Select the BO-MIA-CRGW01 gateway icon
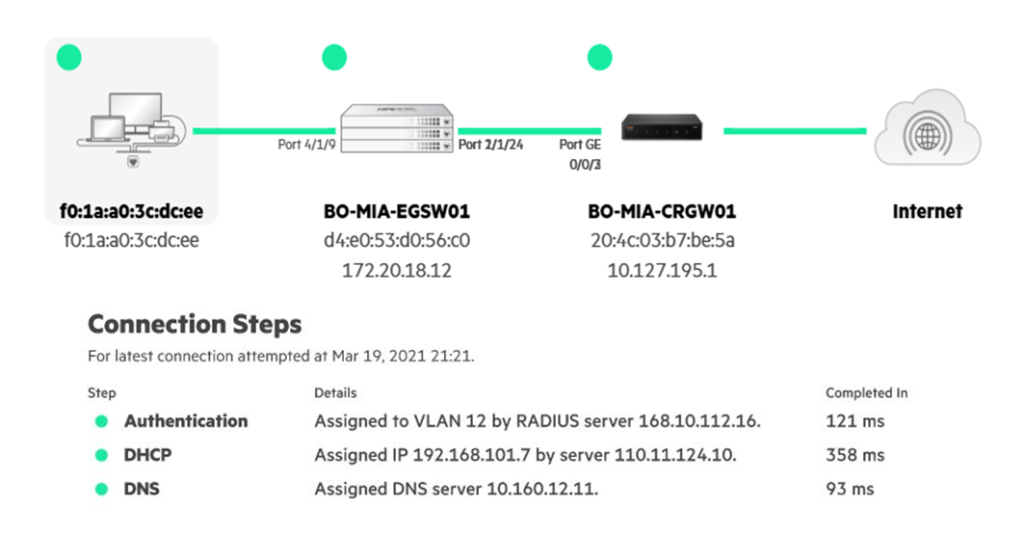The image size is (1024, 535). (x=661, y=127)
